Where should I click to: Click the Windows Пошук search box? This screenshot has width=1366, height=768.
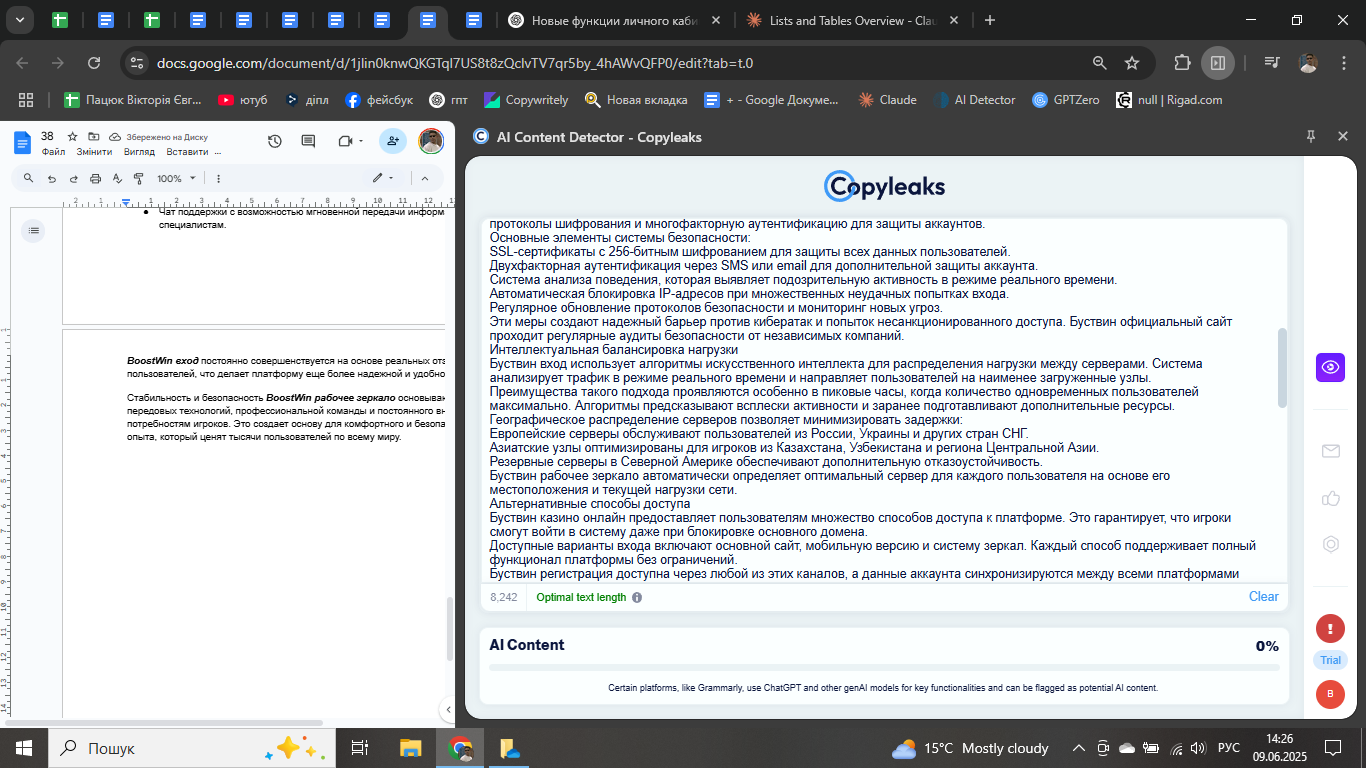[190, 748]
